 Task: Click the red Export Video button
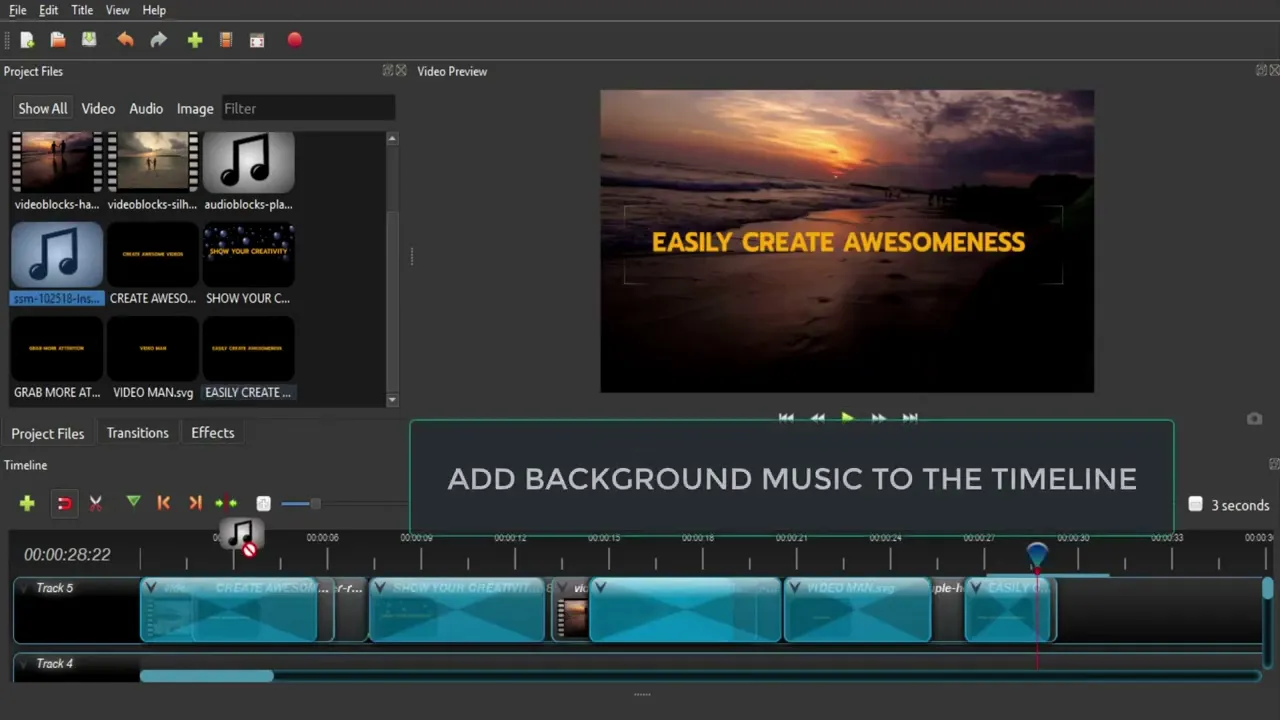[294, 40]
